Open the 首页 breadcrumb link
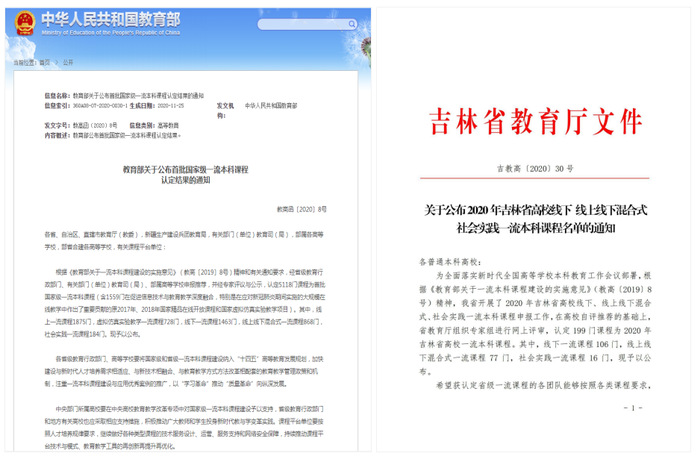 pos(44,62)
